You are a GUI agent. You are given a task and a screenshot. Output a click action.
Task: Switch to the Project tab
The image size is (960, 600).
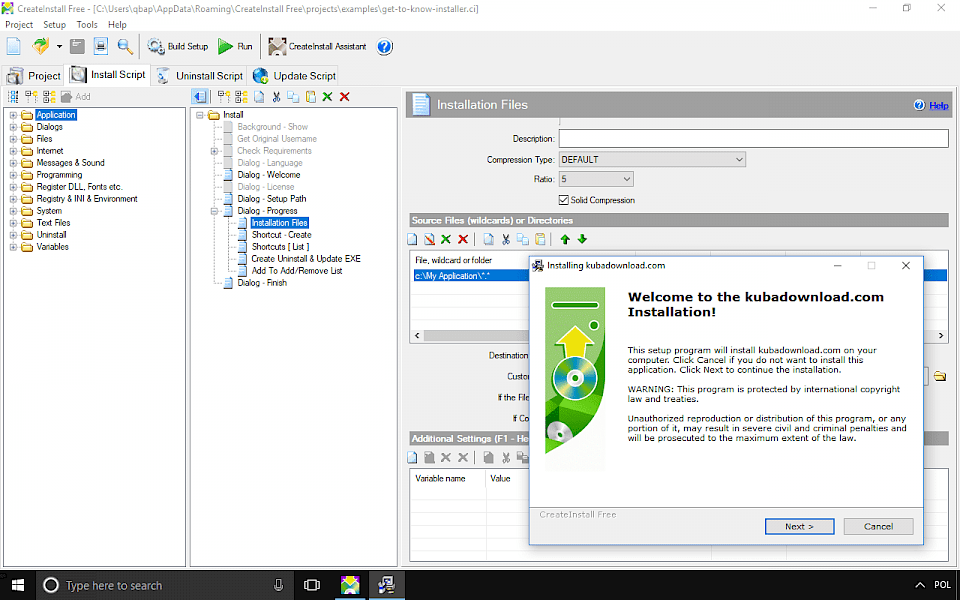[x=34, y=76]
